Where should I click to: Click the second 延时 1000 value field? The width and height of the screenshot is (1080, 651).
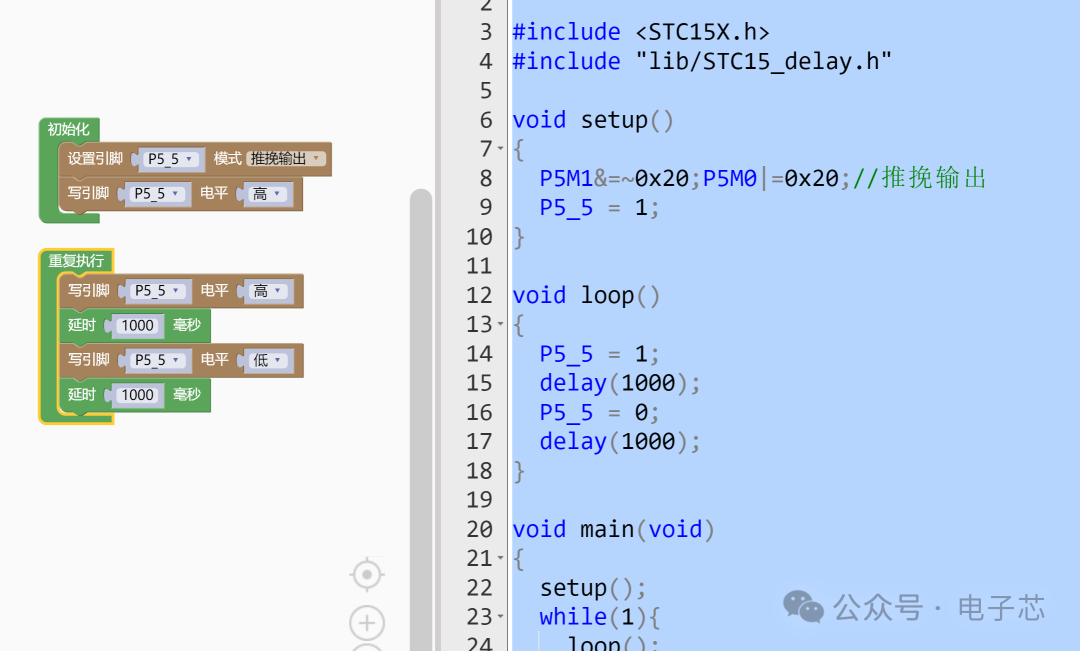coord(138,395)
